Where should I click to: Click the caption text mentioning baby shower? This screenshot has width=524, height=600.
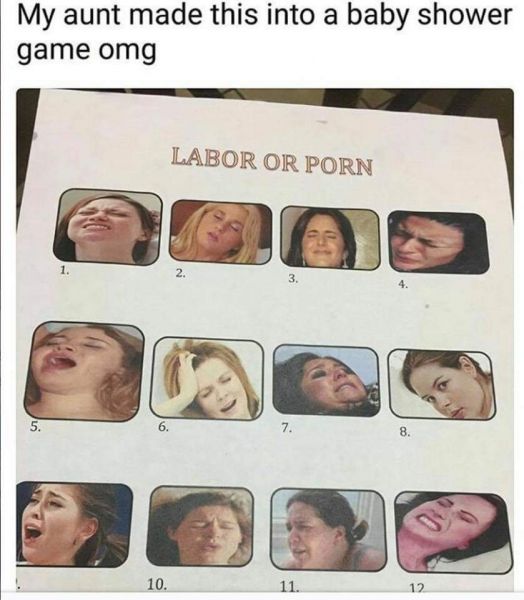tap(264, 33)
